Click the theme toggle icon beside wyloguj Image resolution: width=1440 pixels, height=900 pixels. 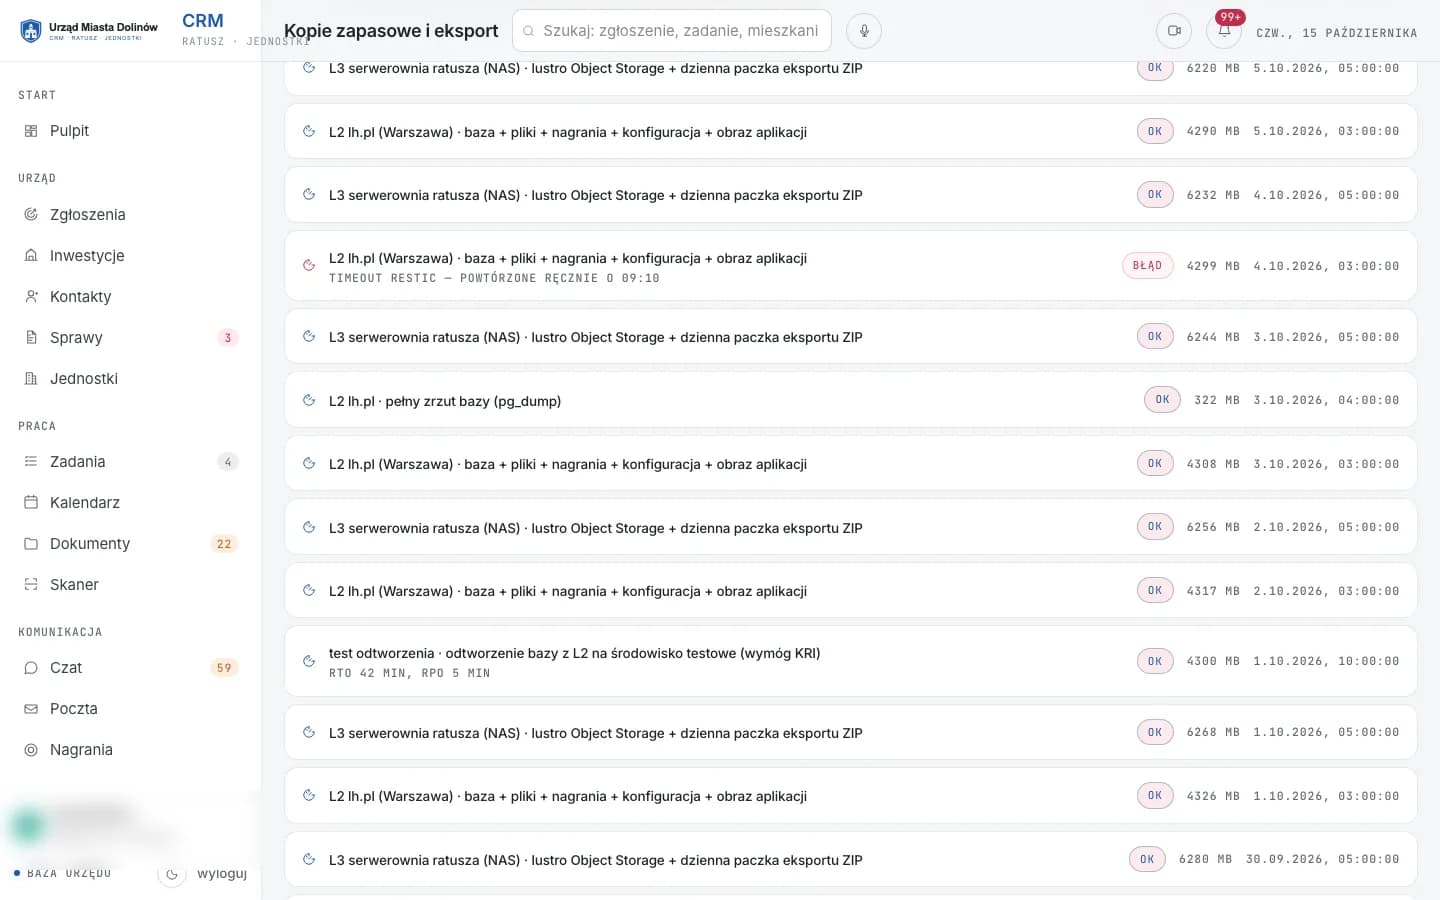172,874
